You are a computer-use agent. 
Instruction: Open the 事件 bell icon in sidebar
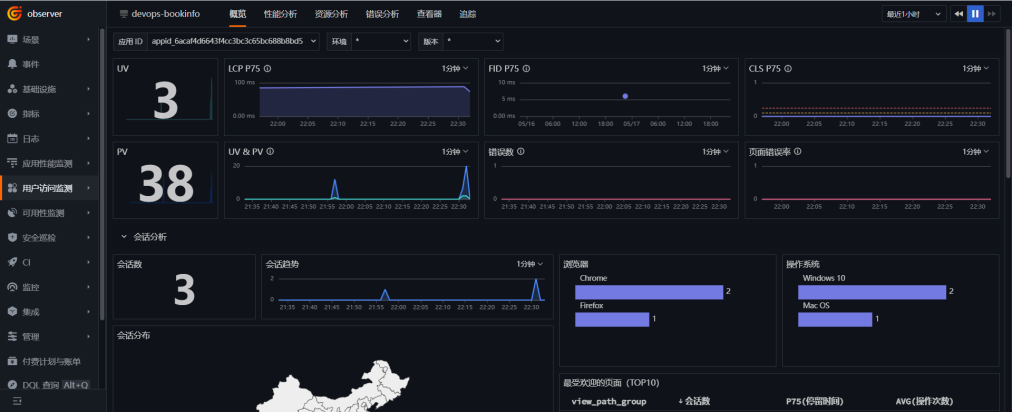(x=12, y=64)
